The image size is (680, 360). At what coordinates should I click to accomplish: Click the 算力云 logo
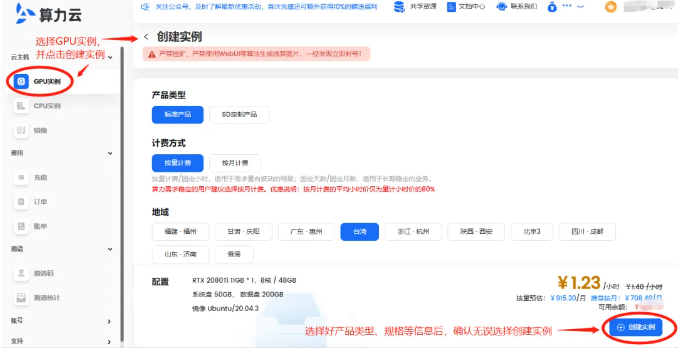click(49, 14)
